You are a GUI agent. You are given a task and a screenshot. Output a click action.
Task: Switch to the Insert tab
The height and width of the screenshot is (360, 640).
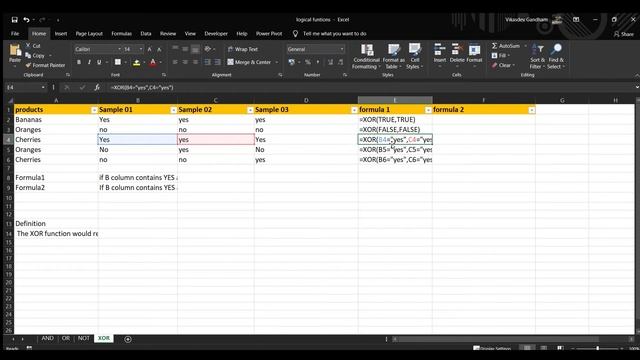click(x=61, y=33)
